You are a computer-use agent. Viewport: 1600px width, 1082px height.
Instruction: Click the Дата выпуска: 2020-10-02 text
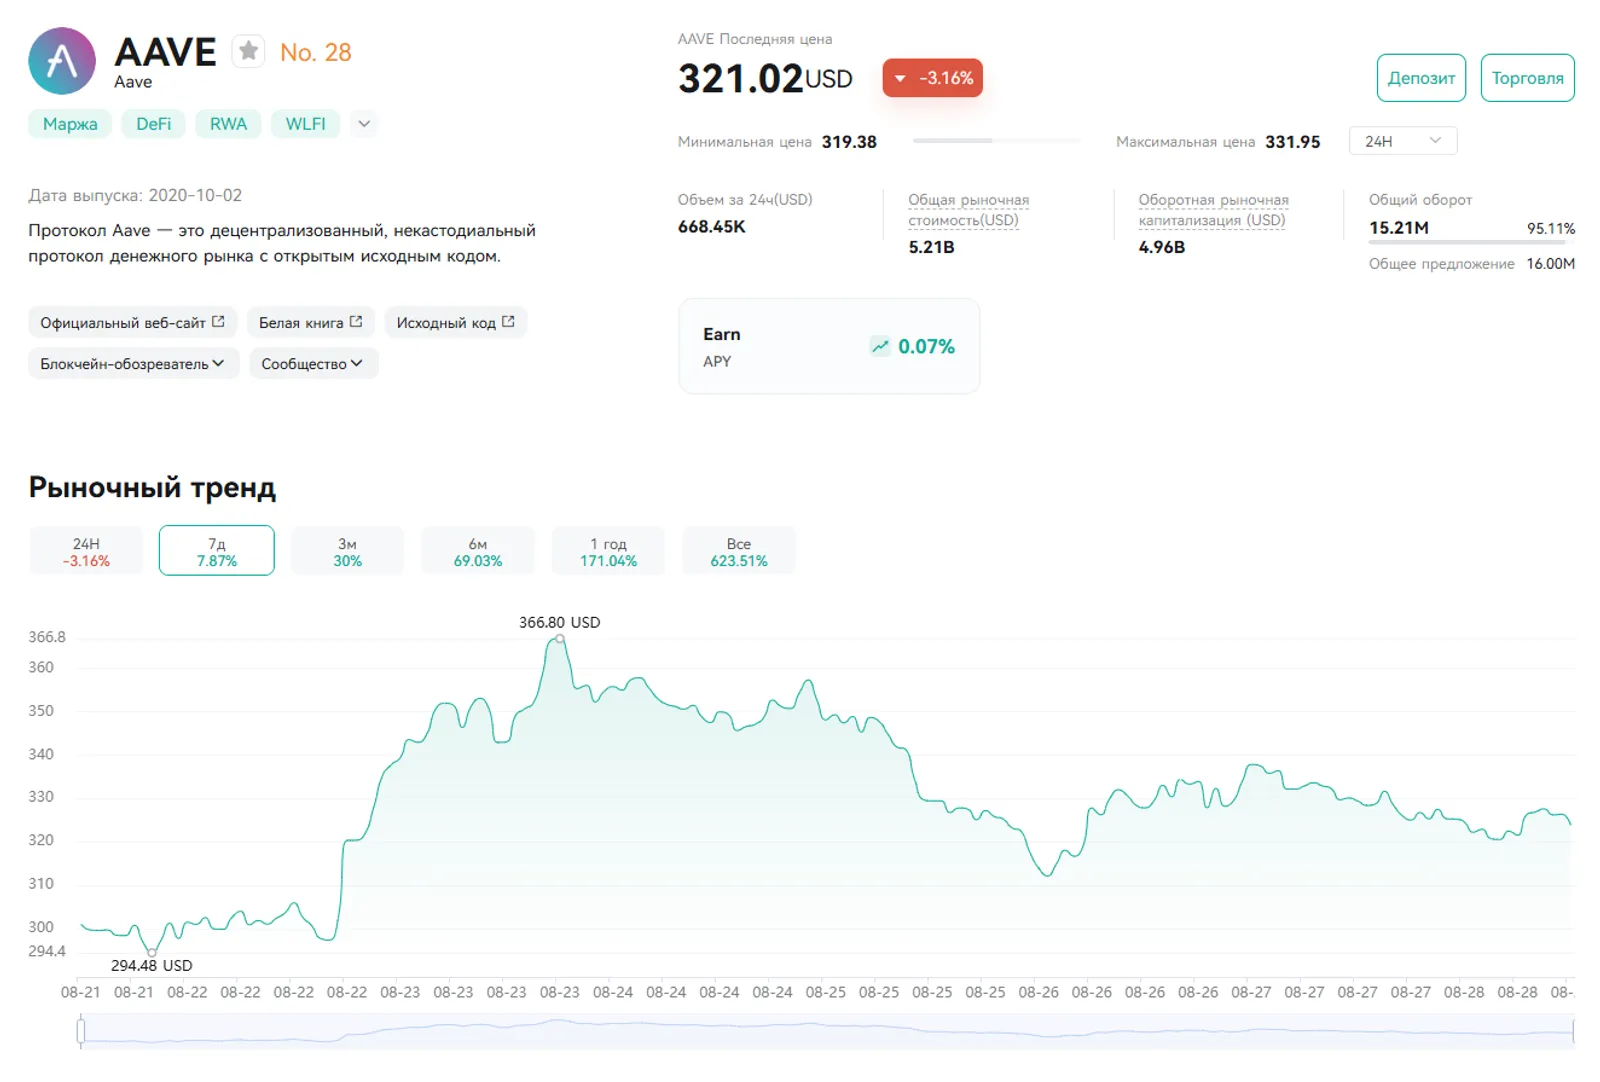point(135,195)
